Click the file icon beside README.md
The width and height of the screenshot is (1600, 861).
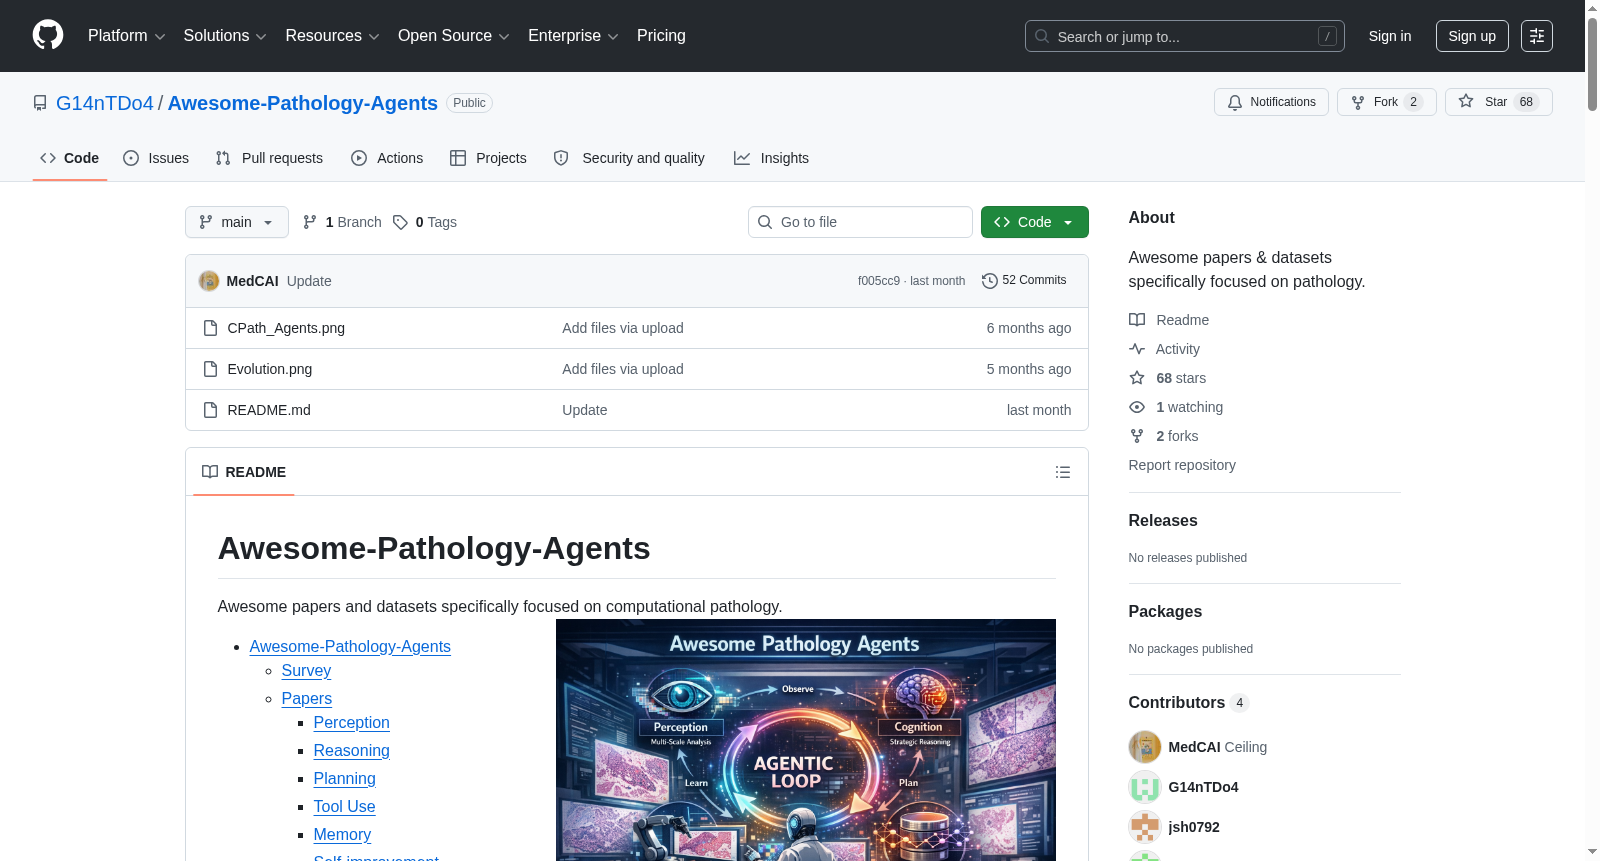(210, 410)
